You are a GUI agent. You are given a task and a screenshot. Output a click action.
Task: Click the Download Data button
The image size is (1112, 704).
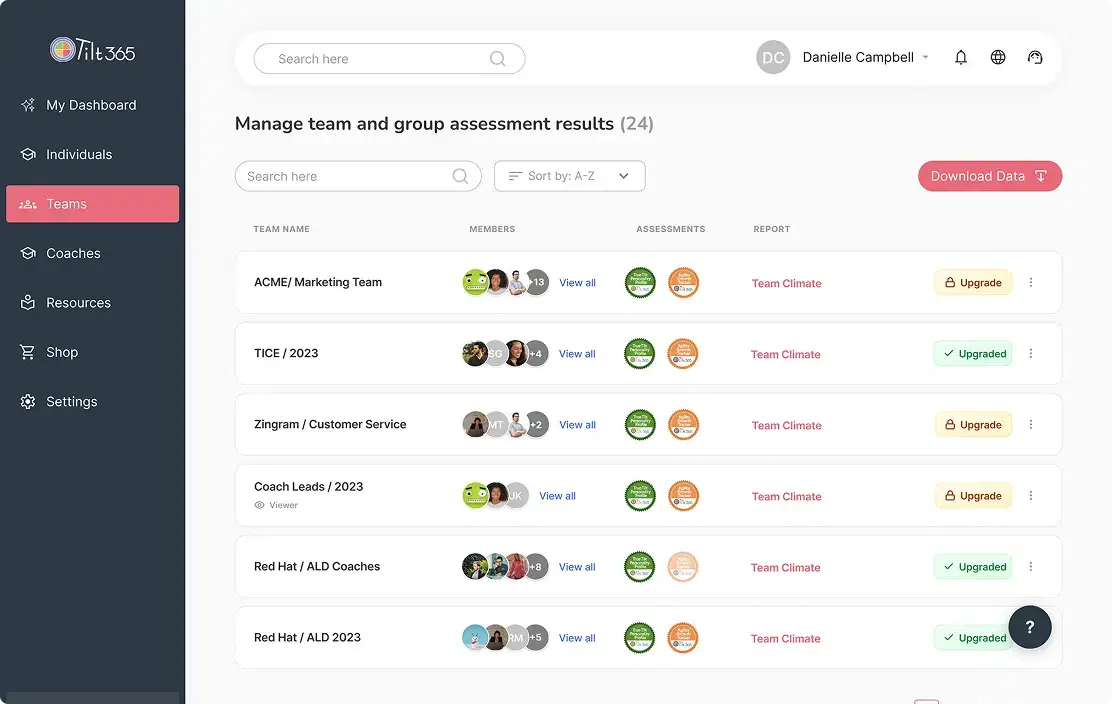pos(990,176)
